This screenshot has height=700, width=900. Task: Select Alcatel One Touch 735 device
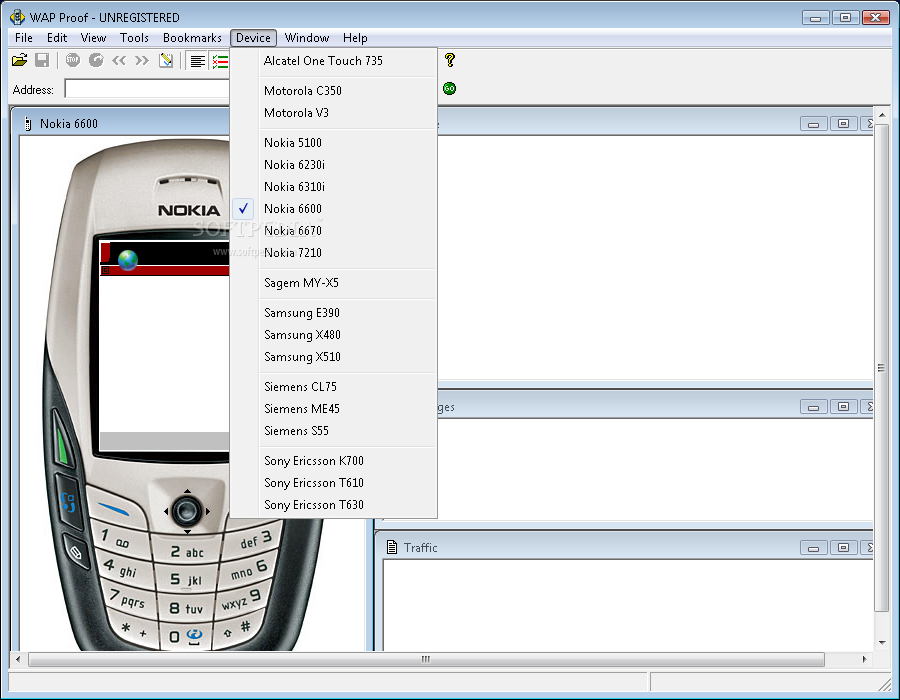tap(333, 61)
